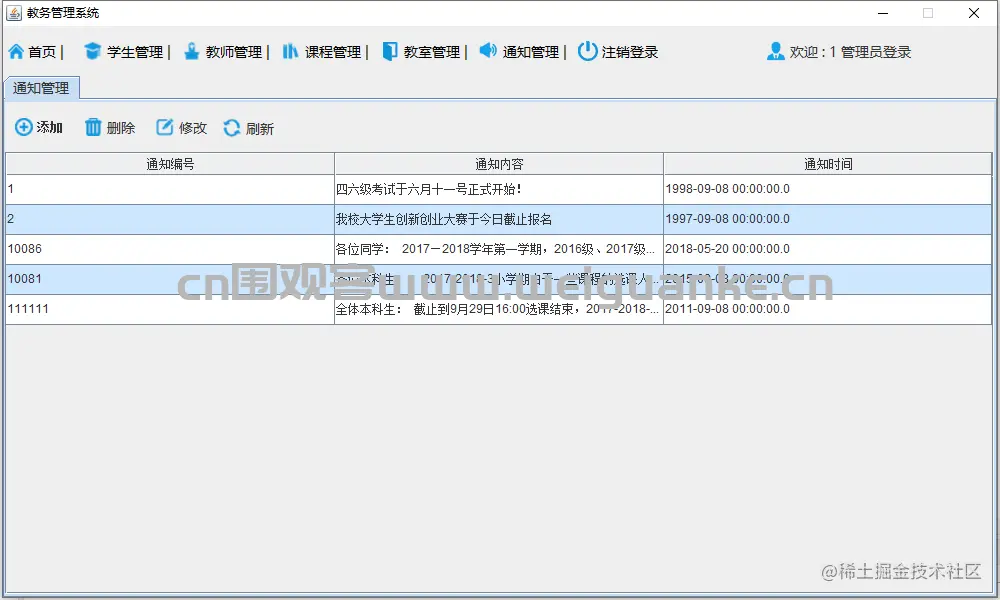Click the 删除 button label
The image size is (1000, 600).
tap(121, 128)
